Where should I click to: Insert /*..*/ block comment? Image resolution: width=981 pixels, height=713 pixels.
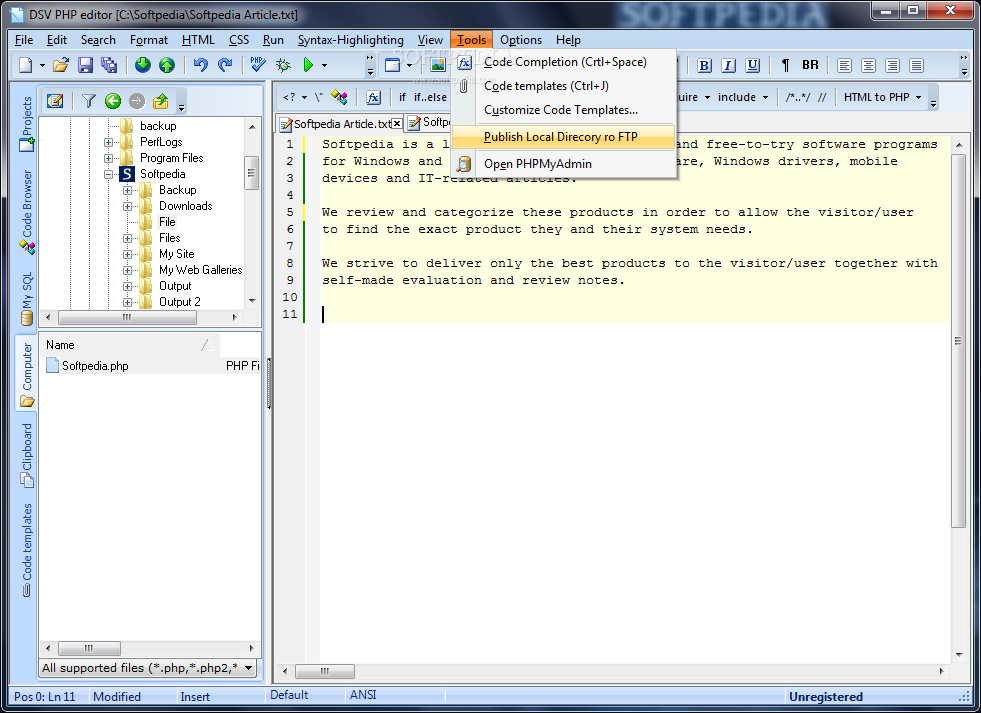[798, 97]
